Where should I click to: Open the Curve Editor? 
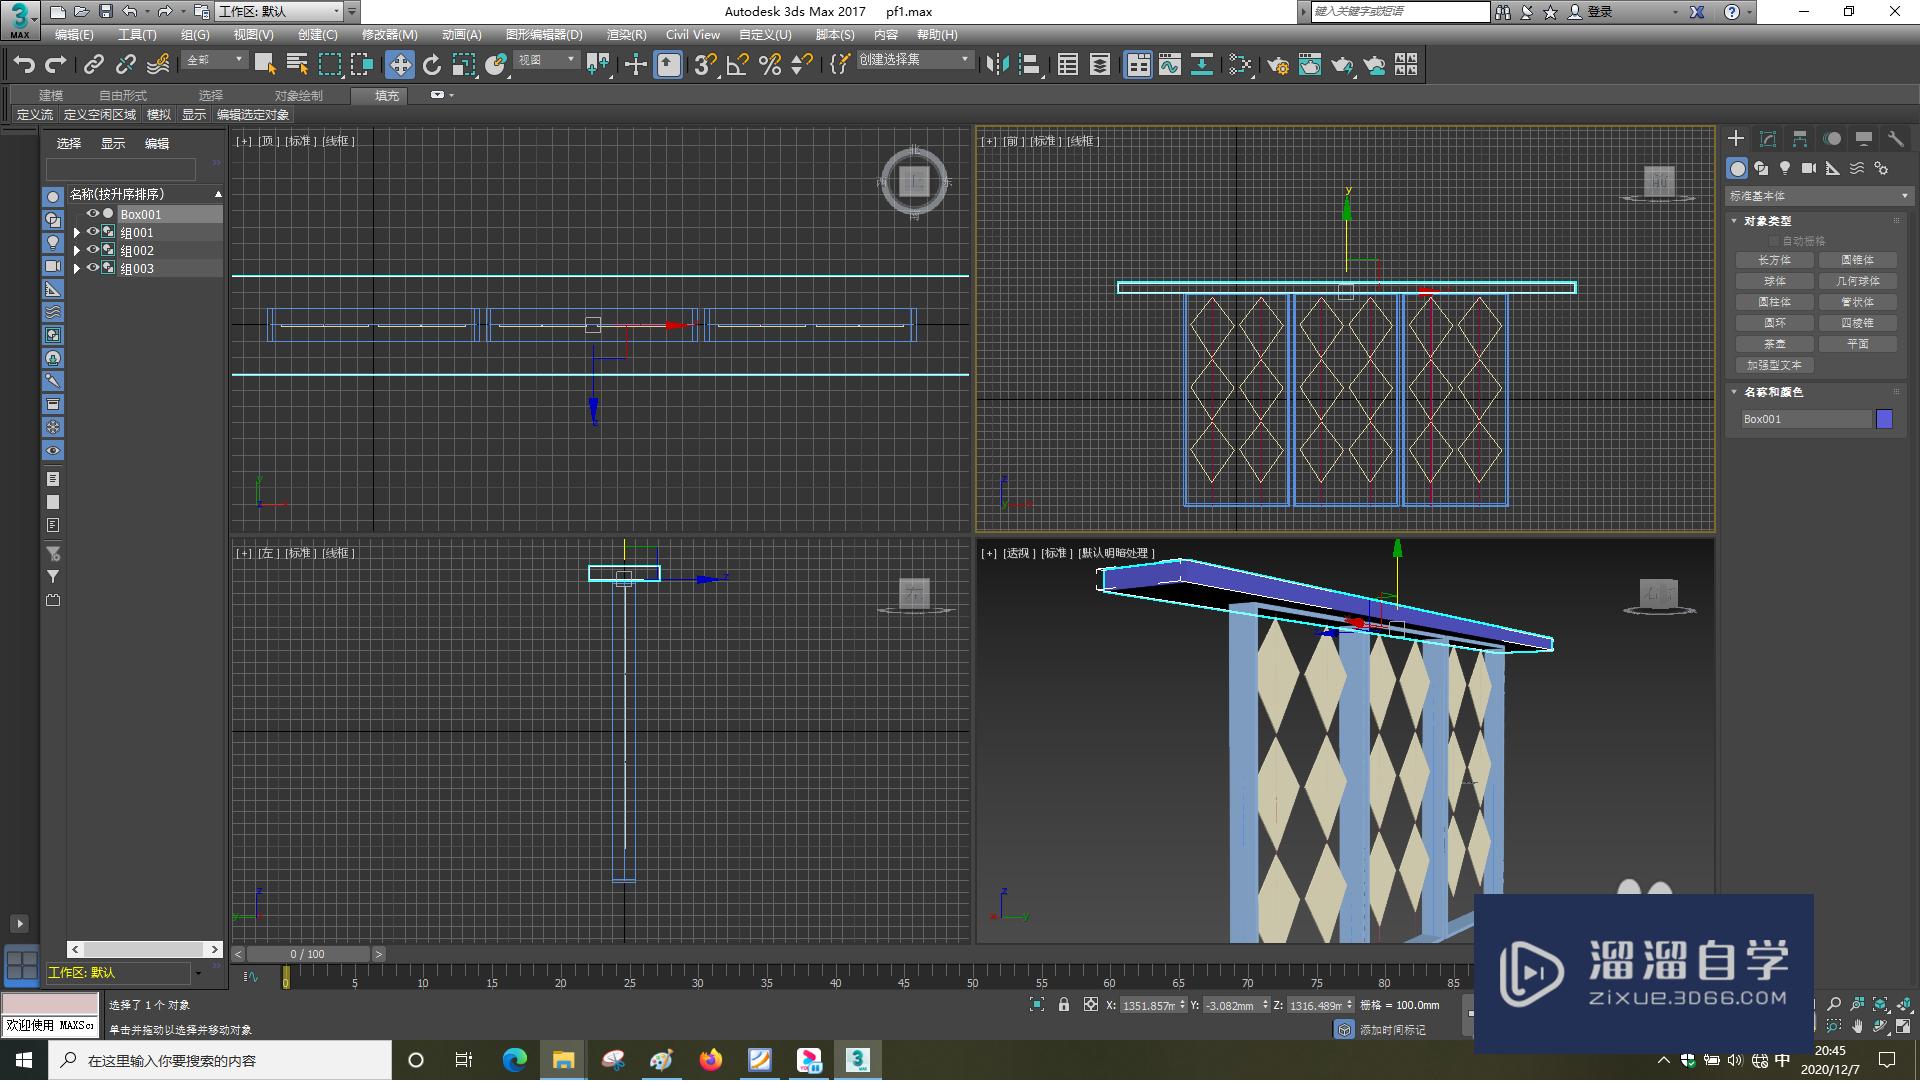1170,65
